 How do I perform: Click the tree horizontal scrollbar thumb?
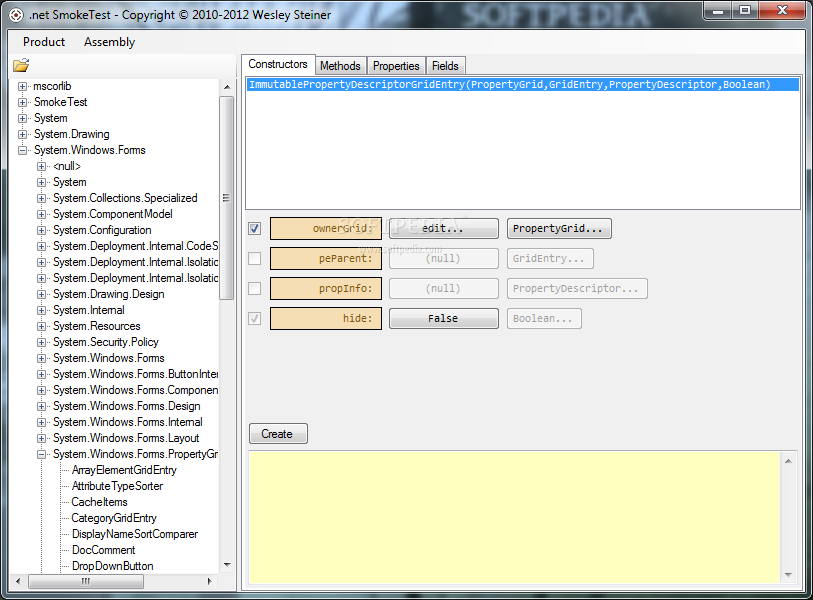tap(86, 581)
